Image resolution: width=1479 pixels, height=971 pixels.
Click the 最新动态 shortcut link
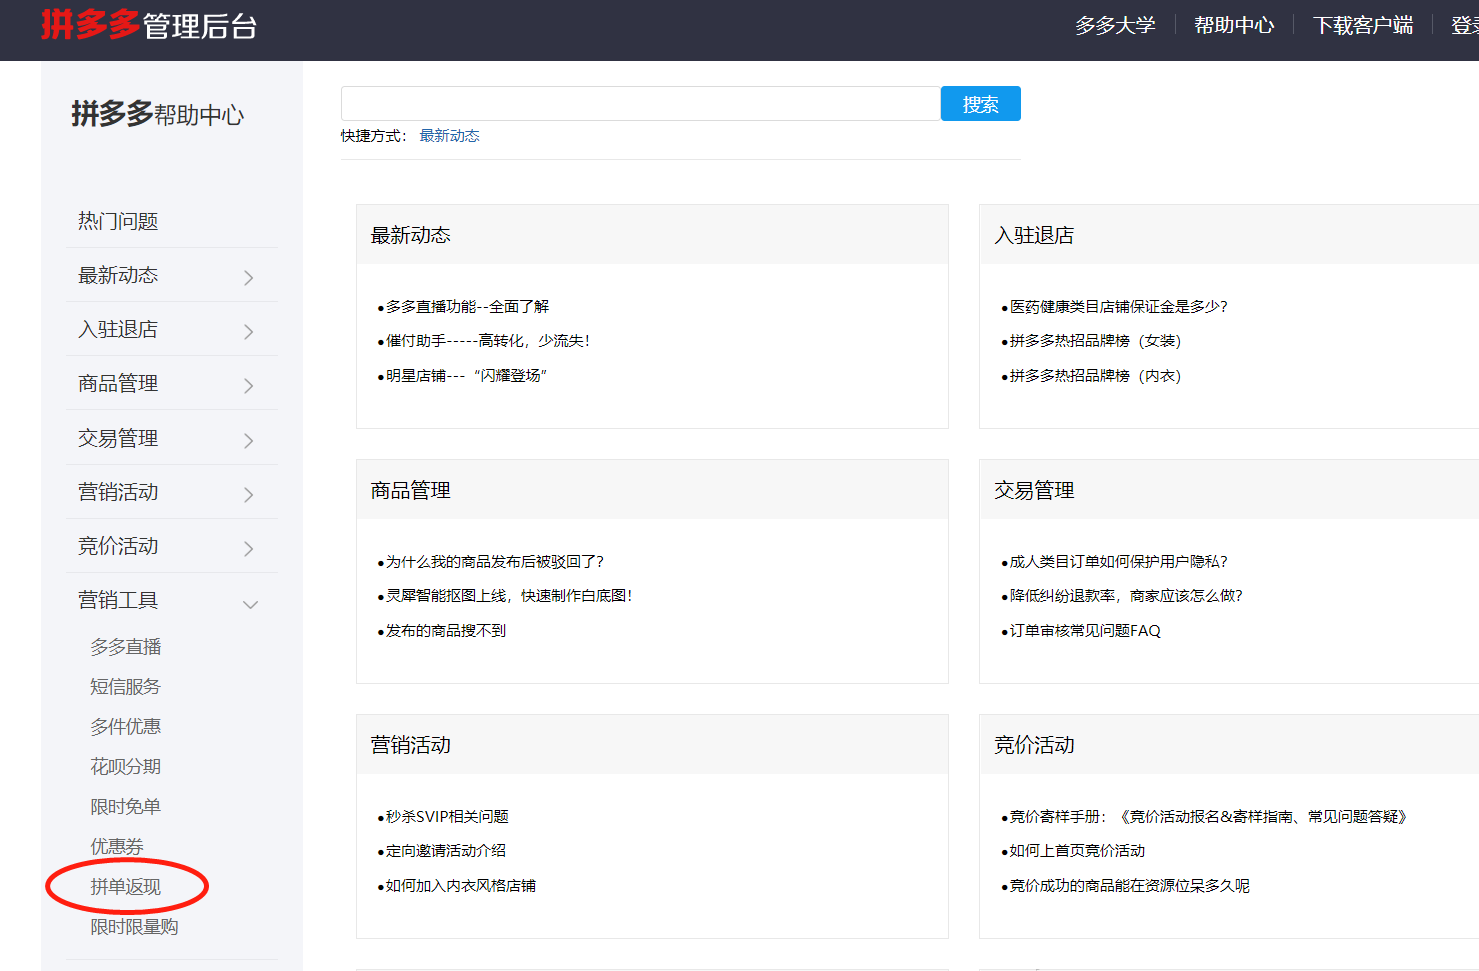coord(449,136)
